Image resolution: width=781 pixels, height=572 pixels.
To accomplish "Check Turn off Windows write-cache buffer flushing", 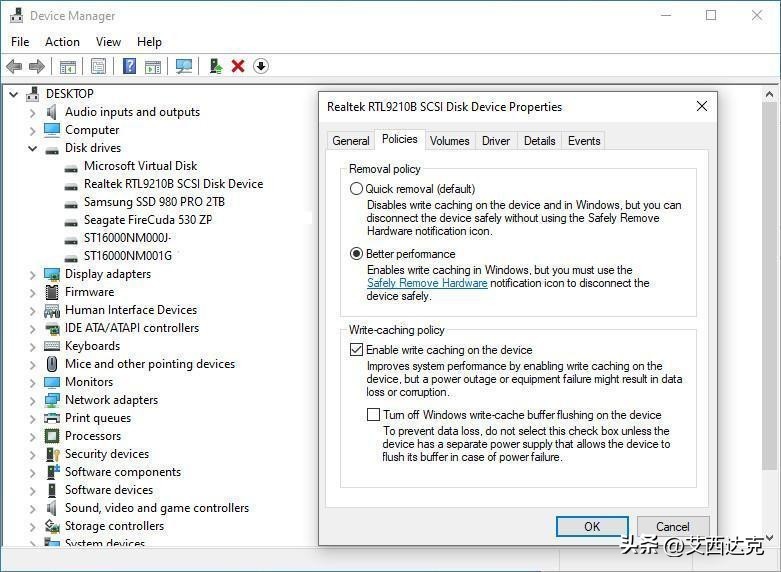I will click(373, 415).
